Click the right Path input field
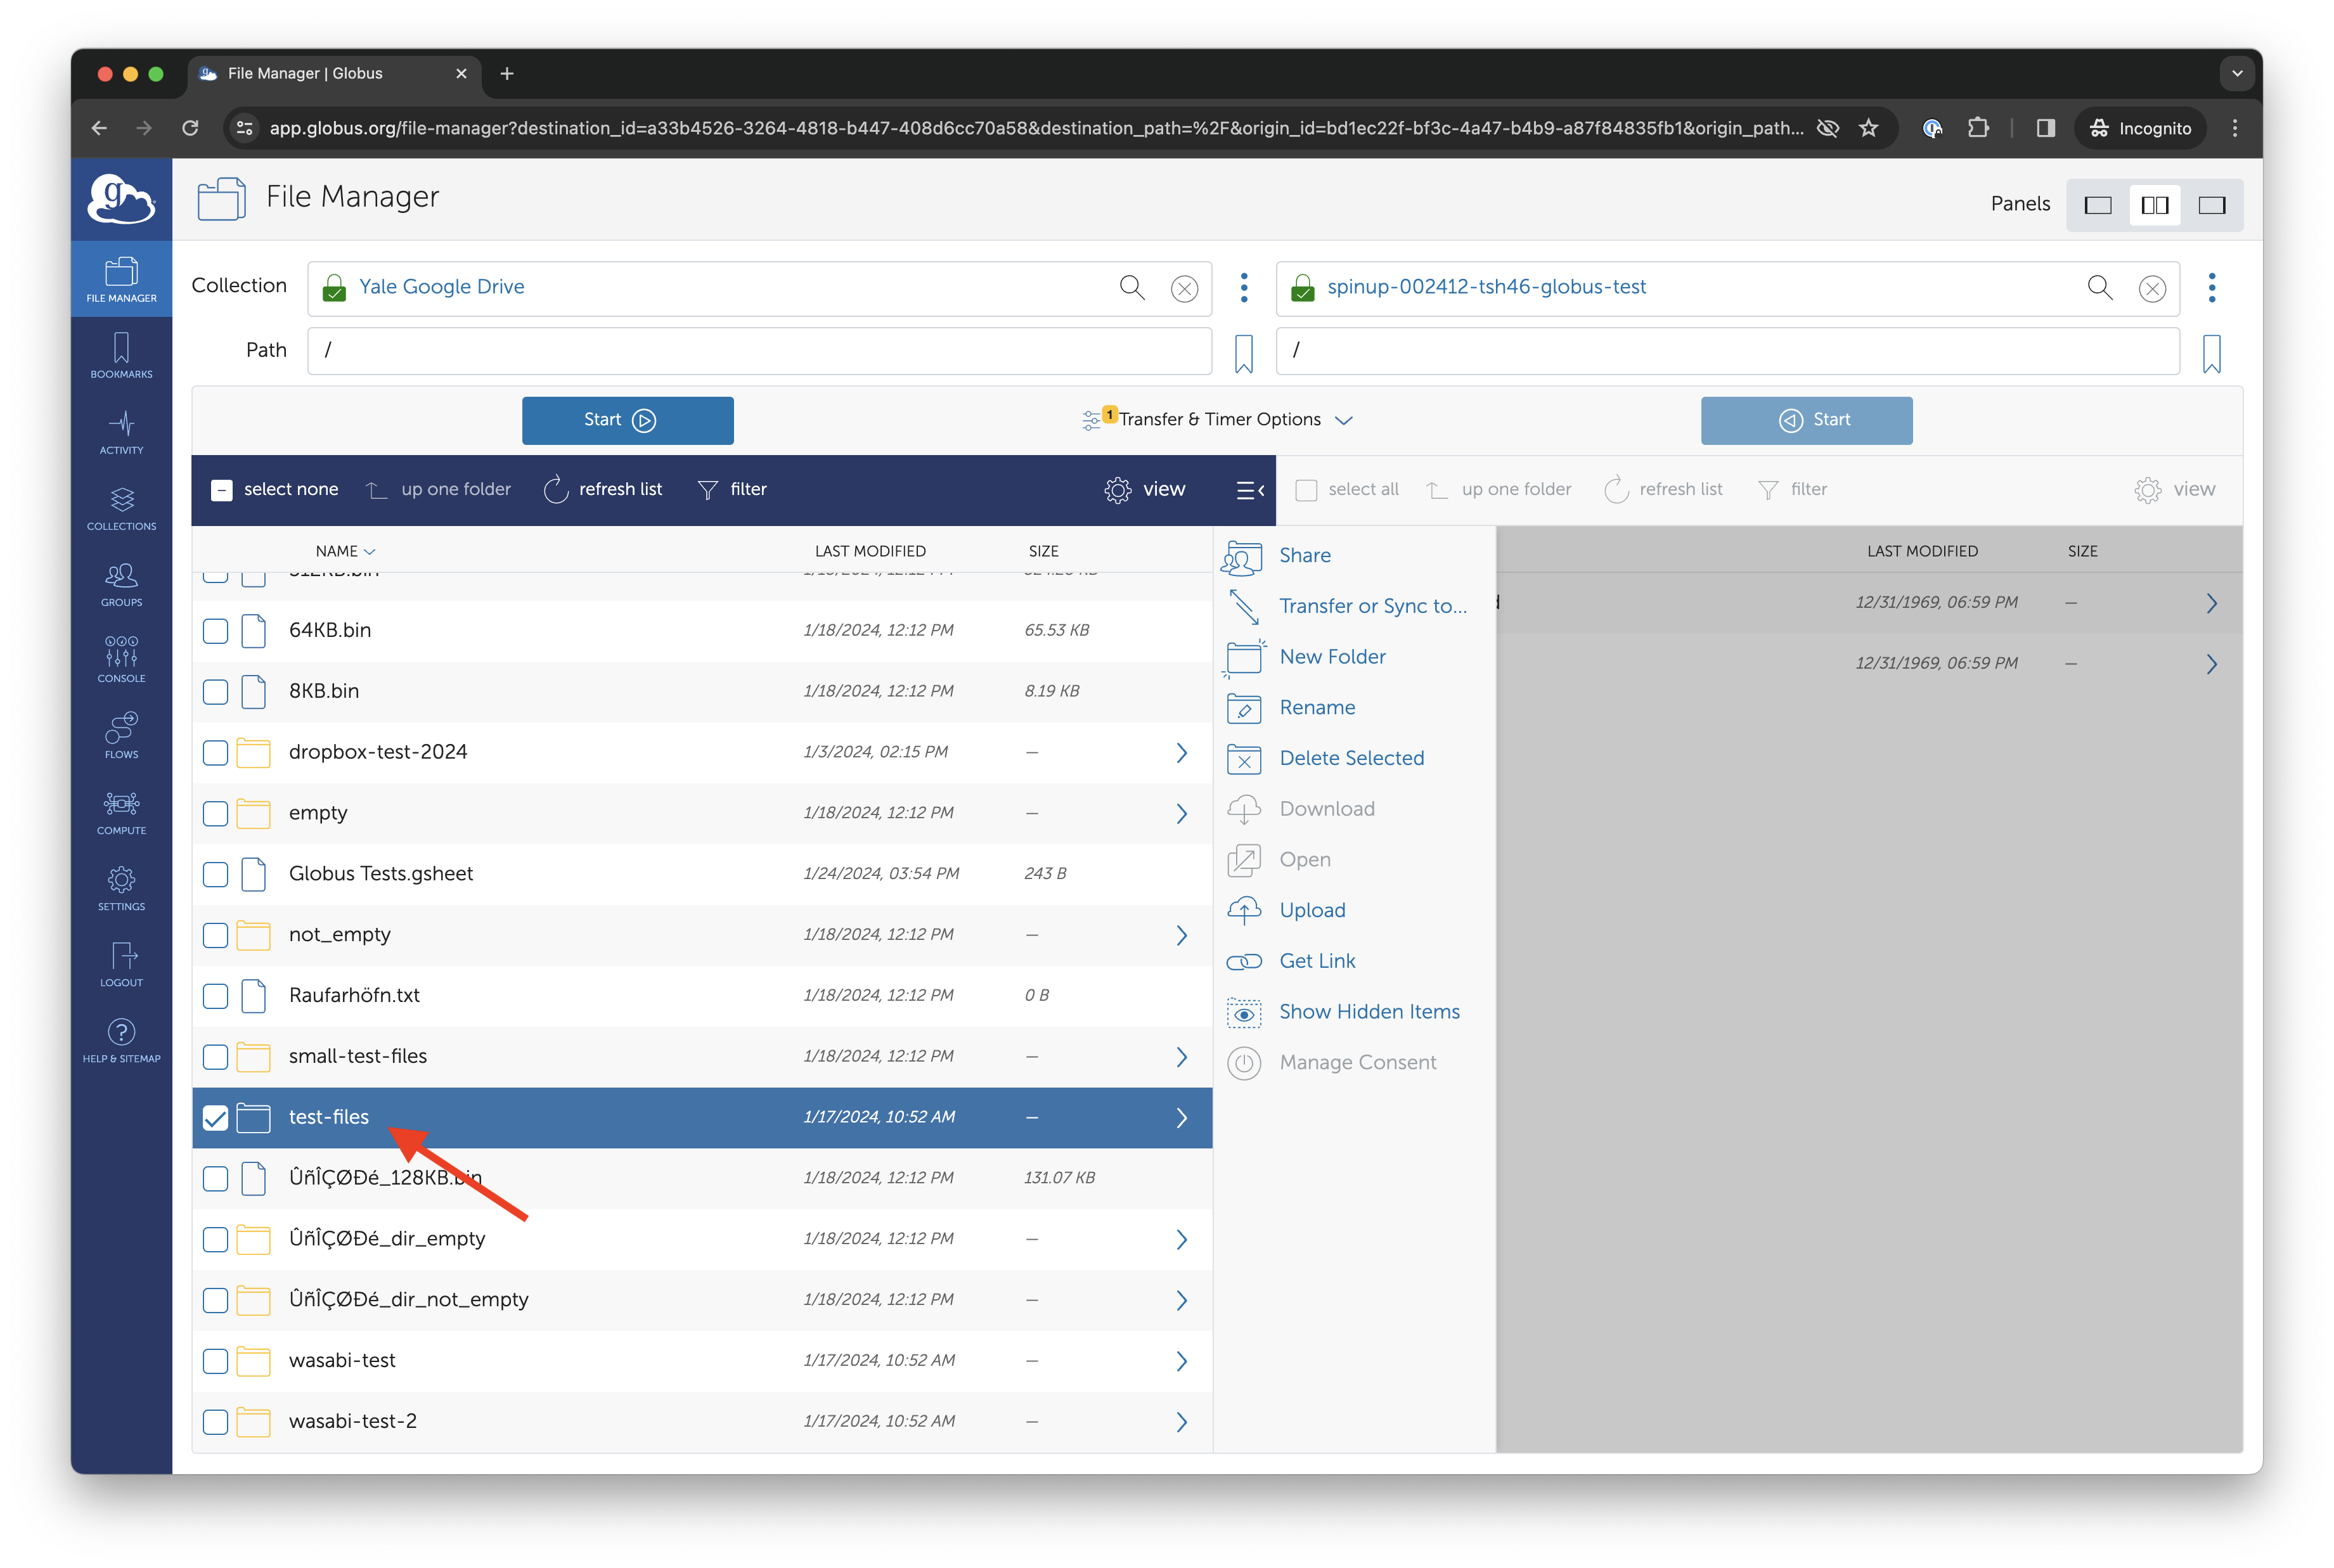 pyautogui.click(x=1727, y=351)
